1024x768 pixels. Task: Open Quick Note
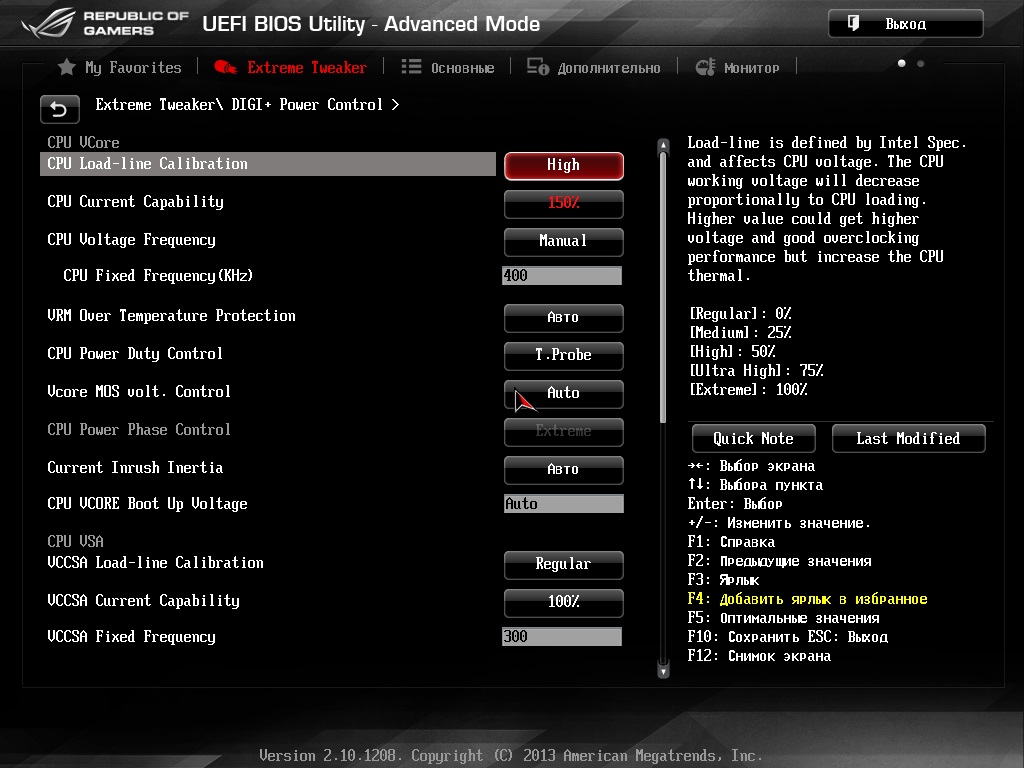(754, 438)
